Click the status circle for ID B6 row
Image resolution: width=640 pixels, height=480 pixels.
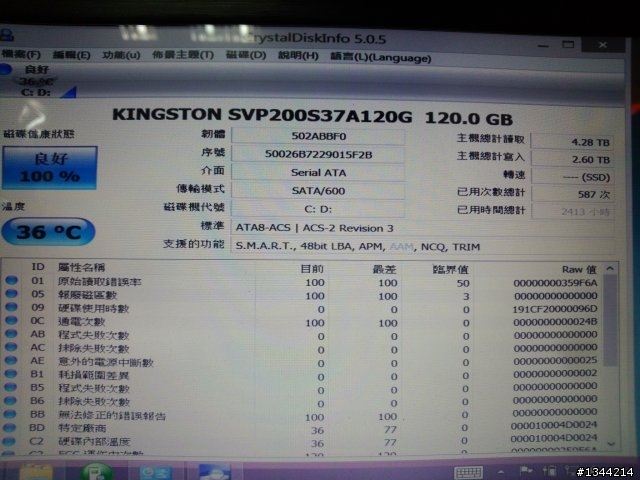coord(11,400)
